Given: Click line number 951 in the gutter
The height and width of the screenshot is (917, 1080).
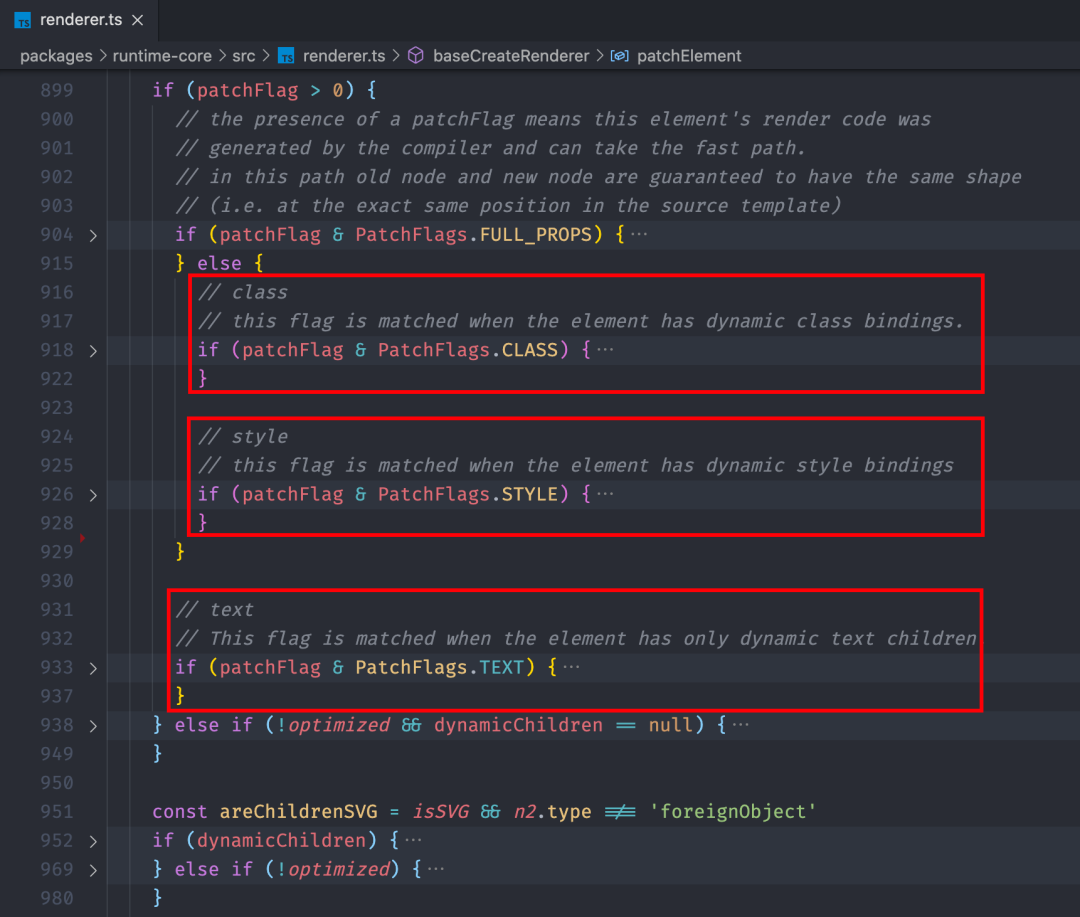Looking at the screenshot, I should point(56,812).
